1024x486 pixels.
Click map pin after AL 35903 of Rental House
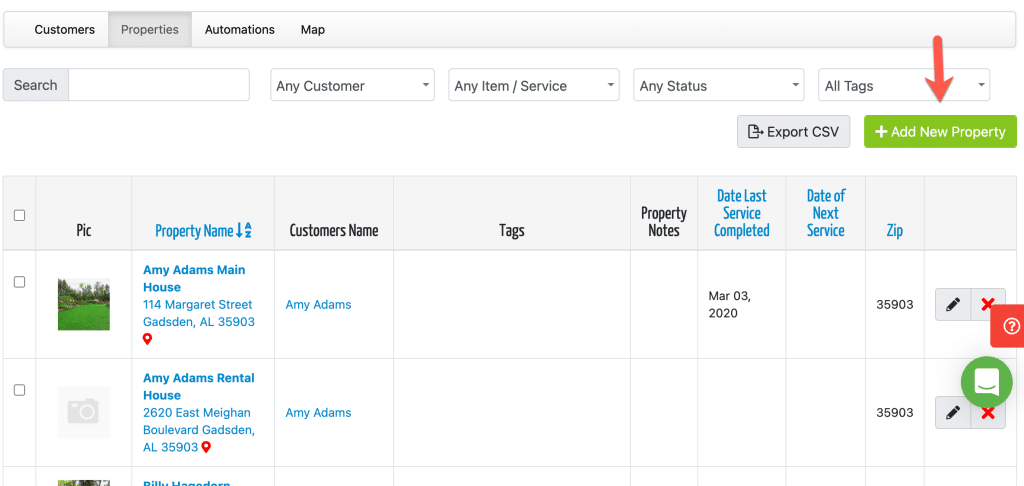coord(206,447)
